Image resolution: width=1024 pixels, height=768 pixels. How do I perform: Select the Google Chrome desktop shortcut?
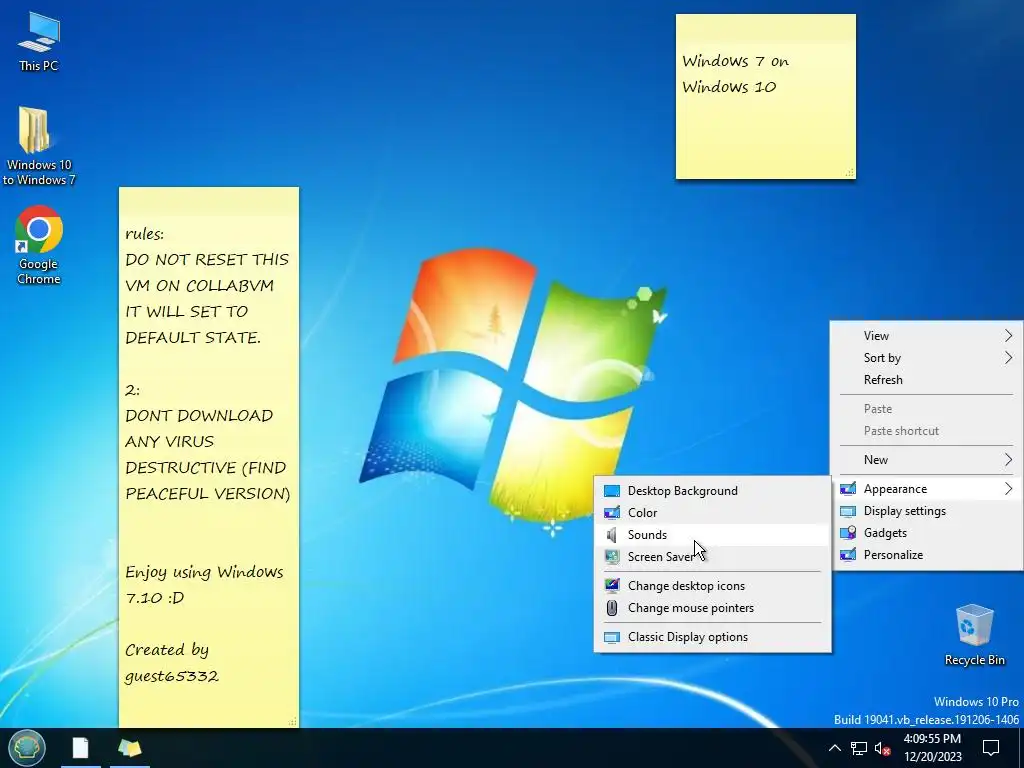click(39, 245)
